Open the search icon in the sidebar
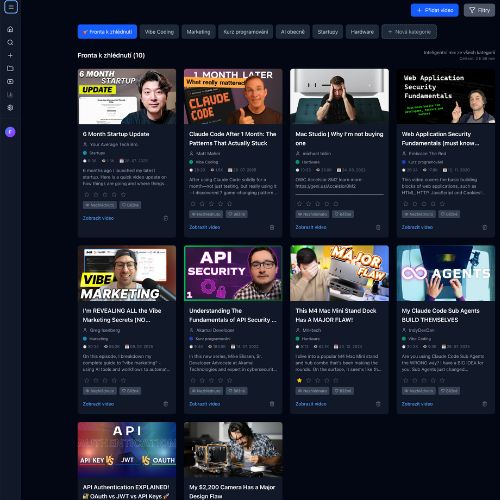500x500 pixels. click(10, 42)
